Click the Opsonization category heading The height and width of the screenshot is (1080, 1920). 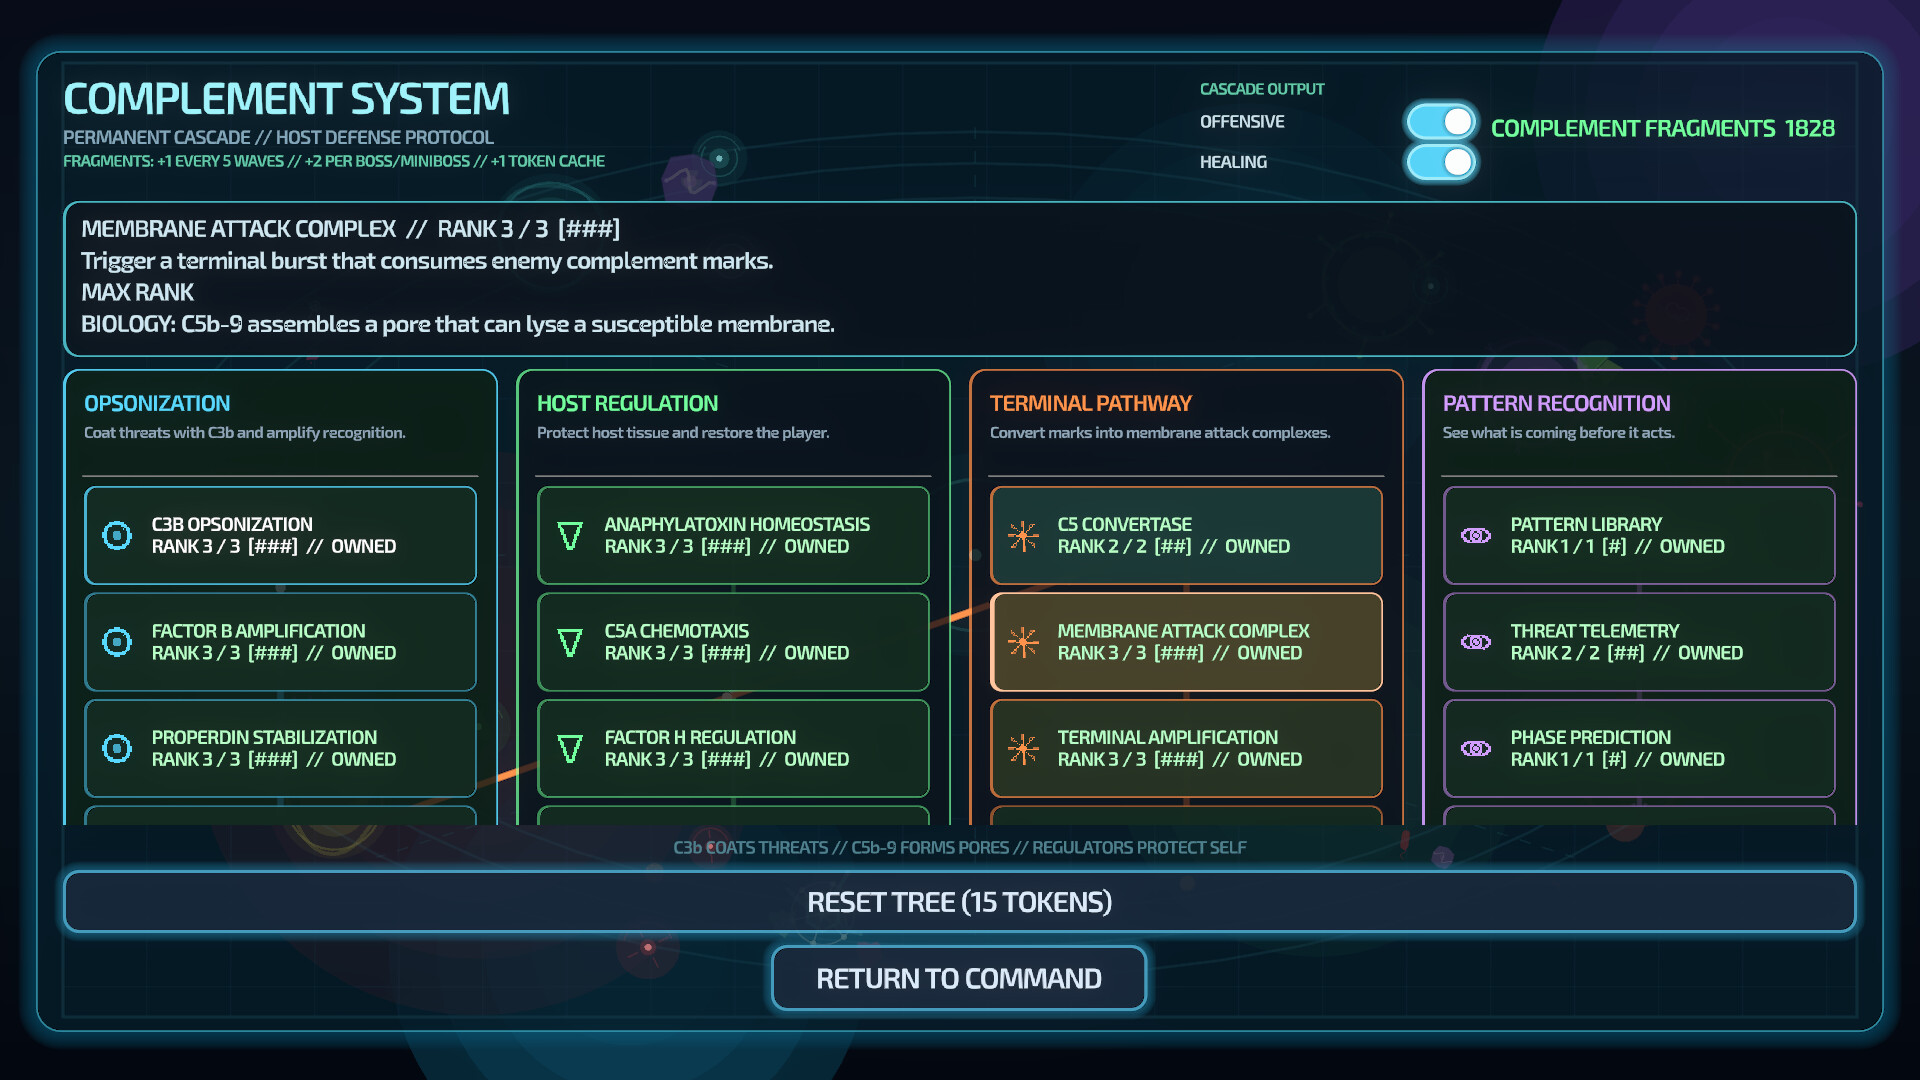(157, 403)
